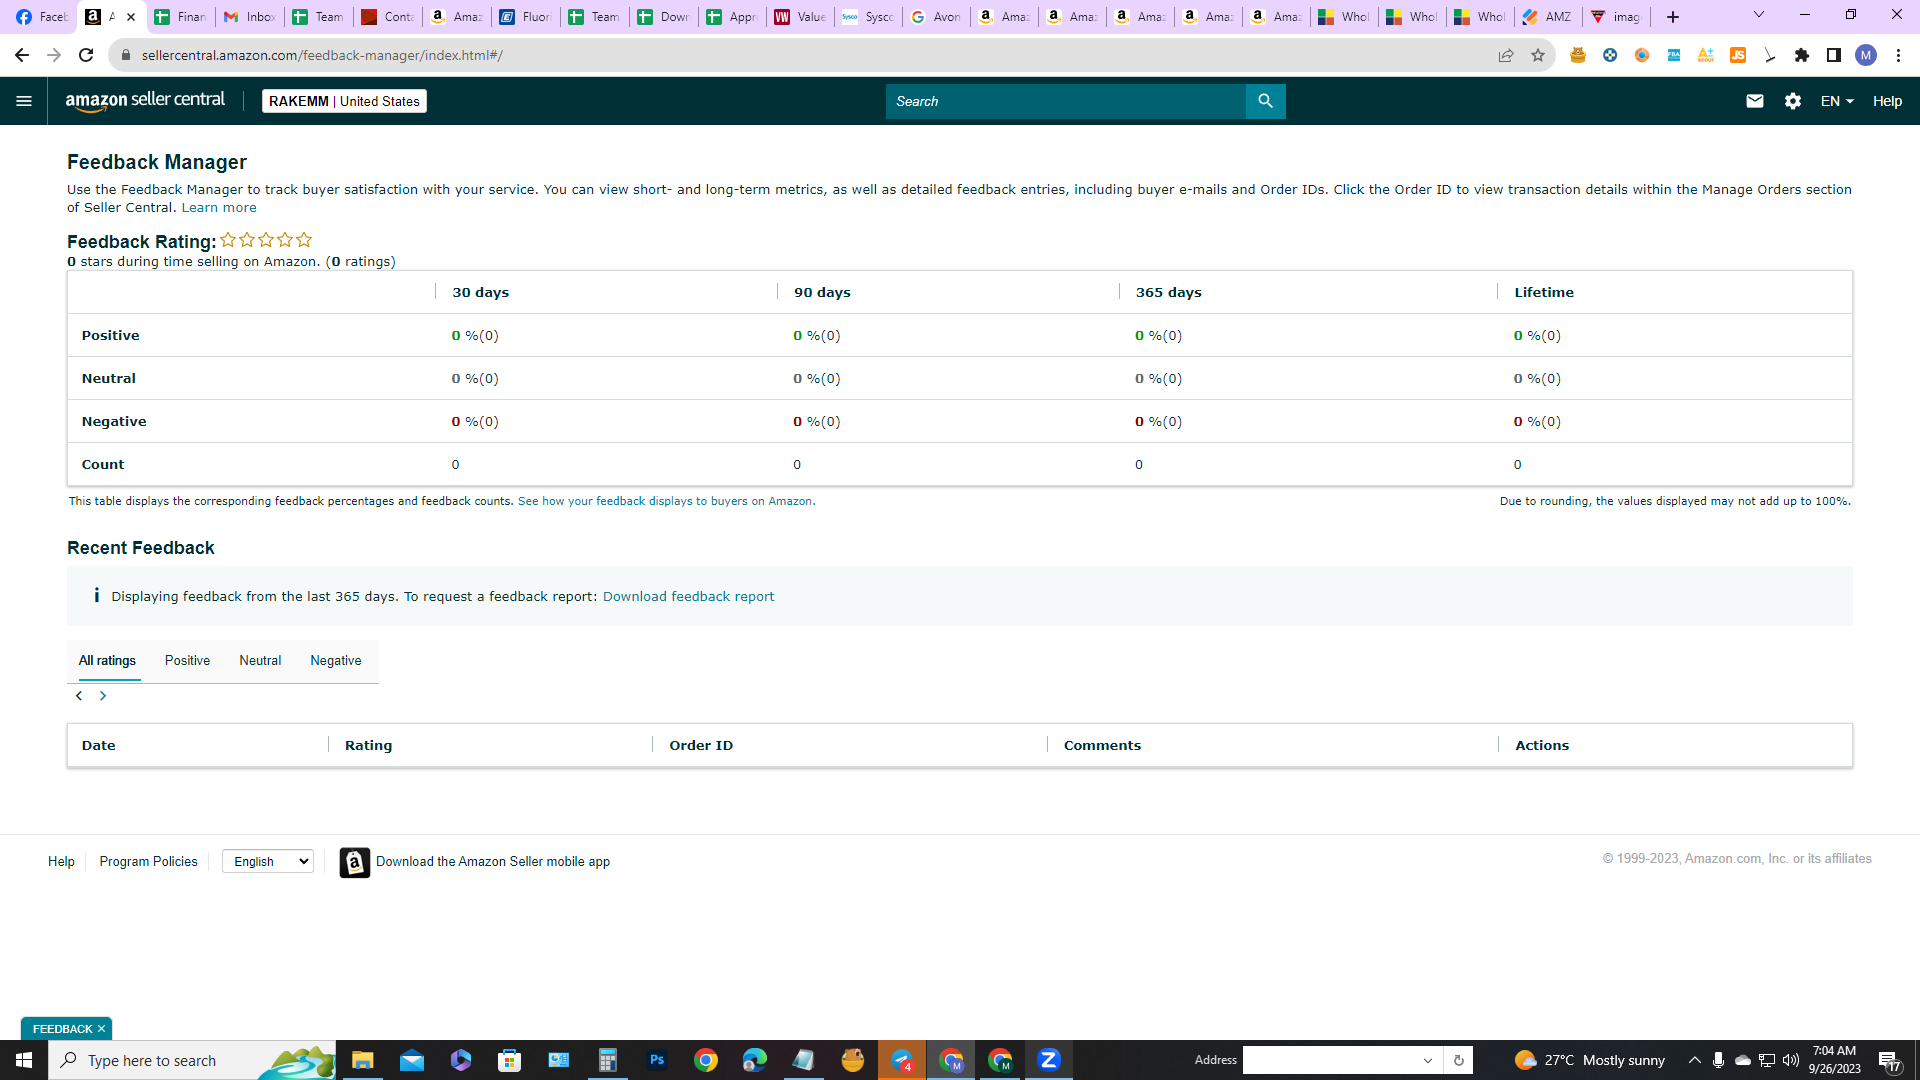Click the Amazon Seller Central logo
The image size is (1920, 1080).
pyautogui.click(x=145, y=101)
